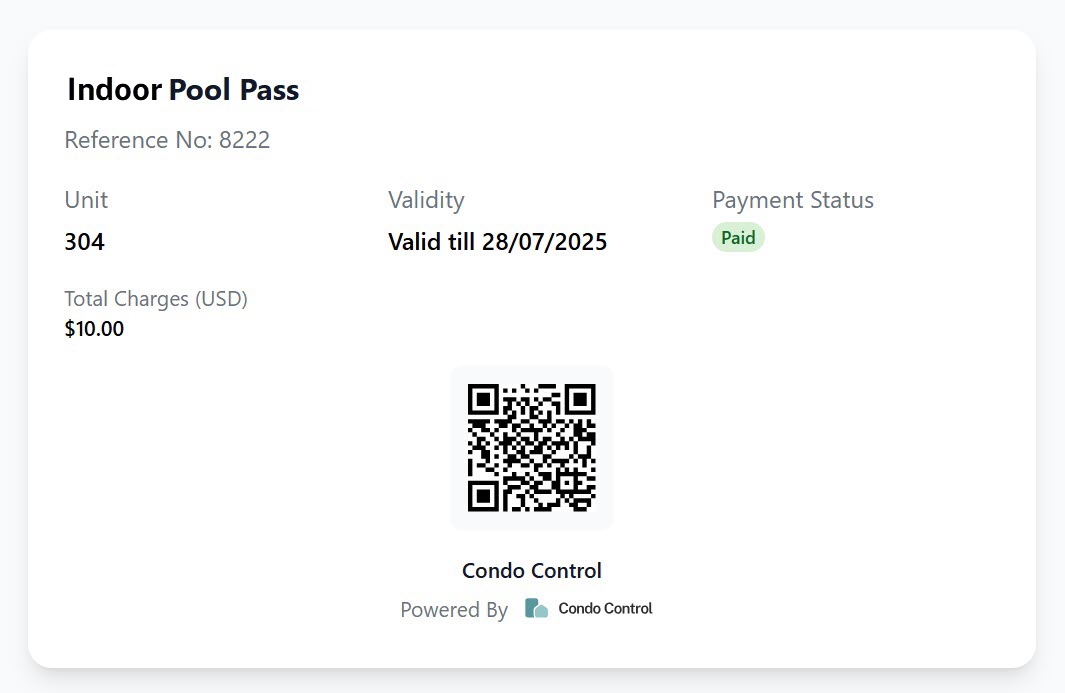Click the Payment Status label
The image size is (1065, 693).
[793, 200]
